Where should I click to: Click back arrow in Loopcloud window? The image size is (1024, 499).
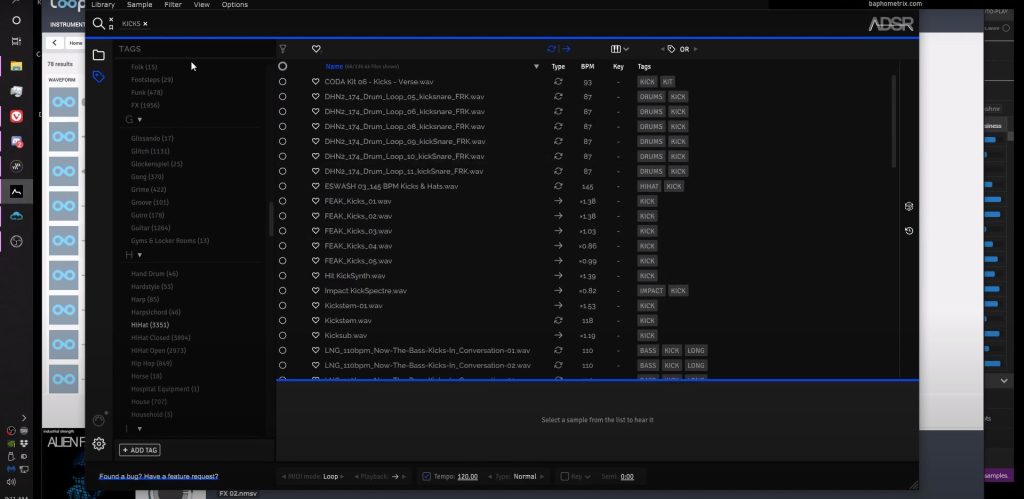pyautogui.click(x=54, y=43)
